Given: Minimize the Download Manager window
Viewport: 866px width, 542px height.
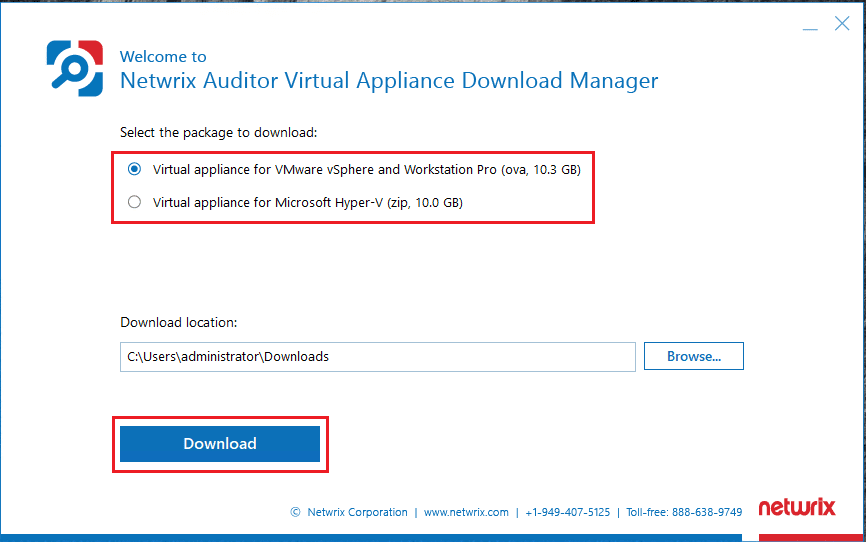Looking at the screenshot, I should click(809, 26).
